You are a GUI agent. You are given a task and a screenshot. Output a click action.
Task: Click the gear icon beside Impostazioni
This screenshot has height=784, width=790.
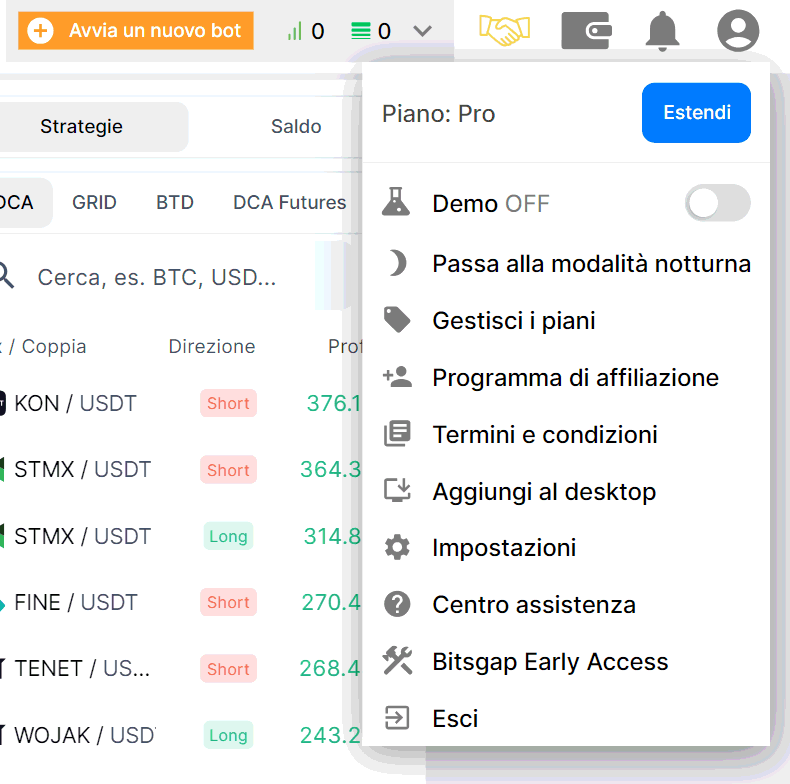coord(398,548)
